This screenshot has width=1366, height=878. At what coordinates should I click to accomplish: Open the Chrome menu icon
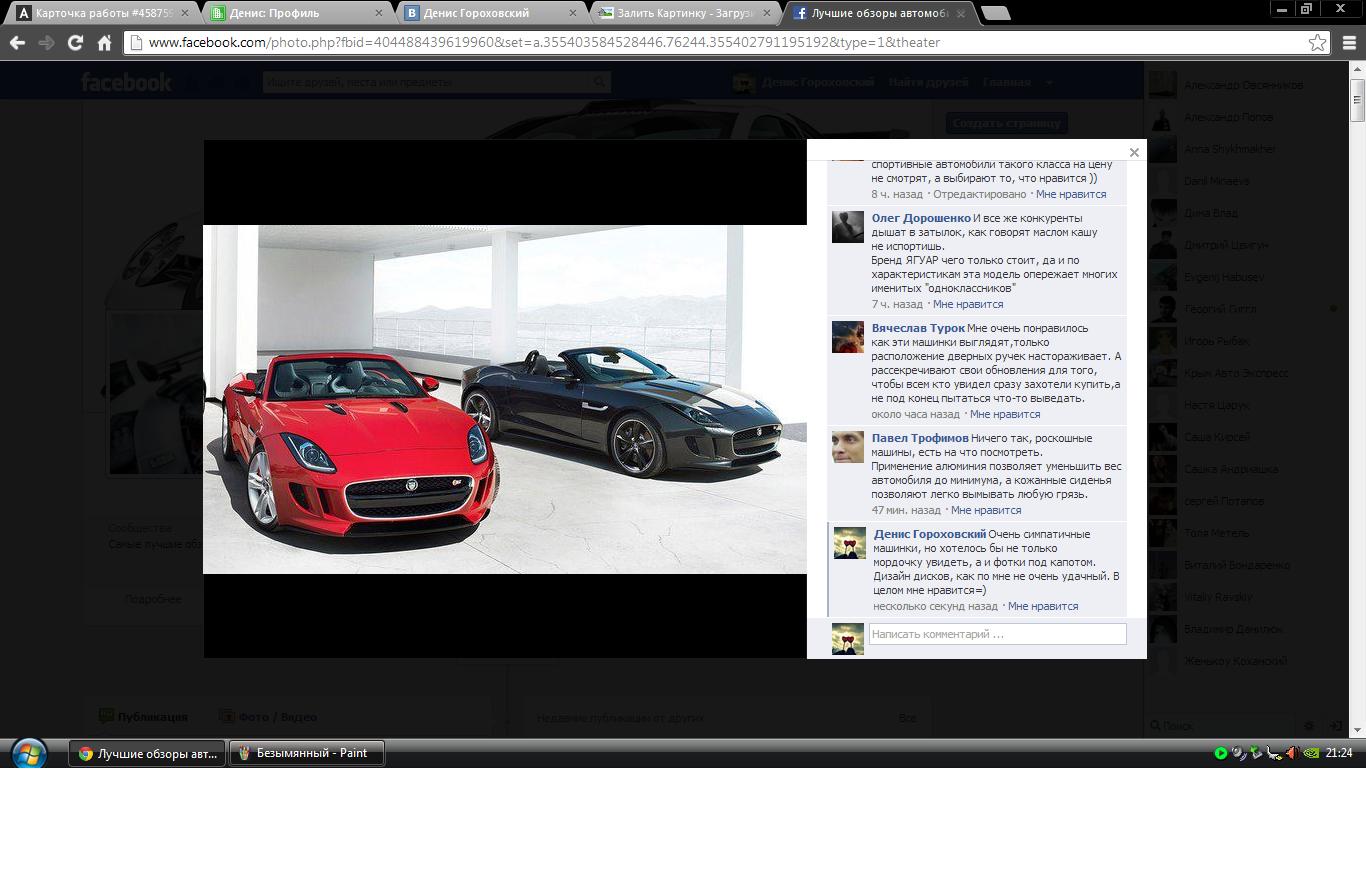(1349, 43)
